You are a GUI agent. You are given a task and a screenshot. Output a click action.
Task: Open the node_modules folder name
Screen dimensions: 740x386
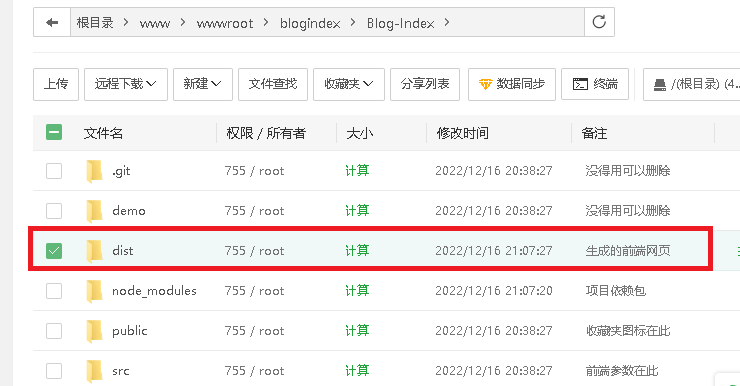coord(154,291)
